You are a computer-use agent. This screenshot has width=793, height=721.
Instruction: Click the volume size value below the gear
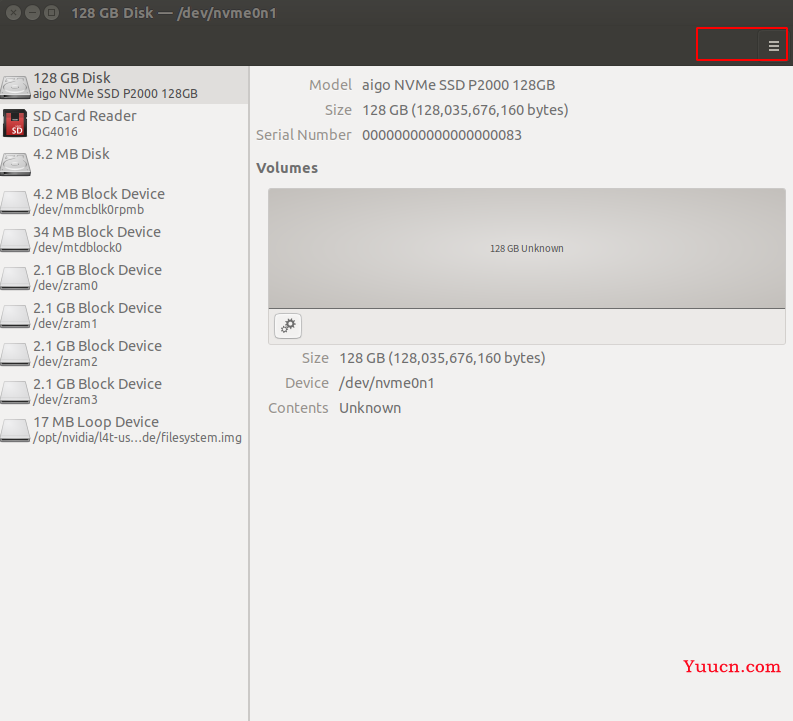[x=442, y=358]
